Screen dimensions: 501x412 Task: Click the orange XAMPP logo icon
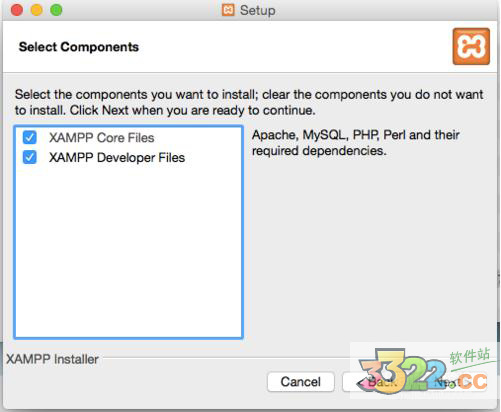tap(471, 46)
